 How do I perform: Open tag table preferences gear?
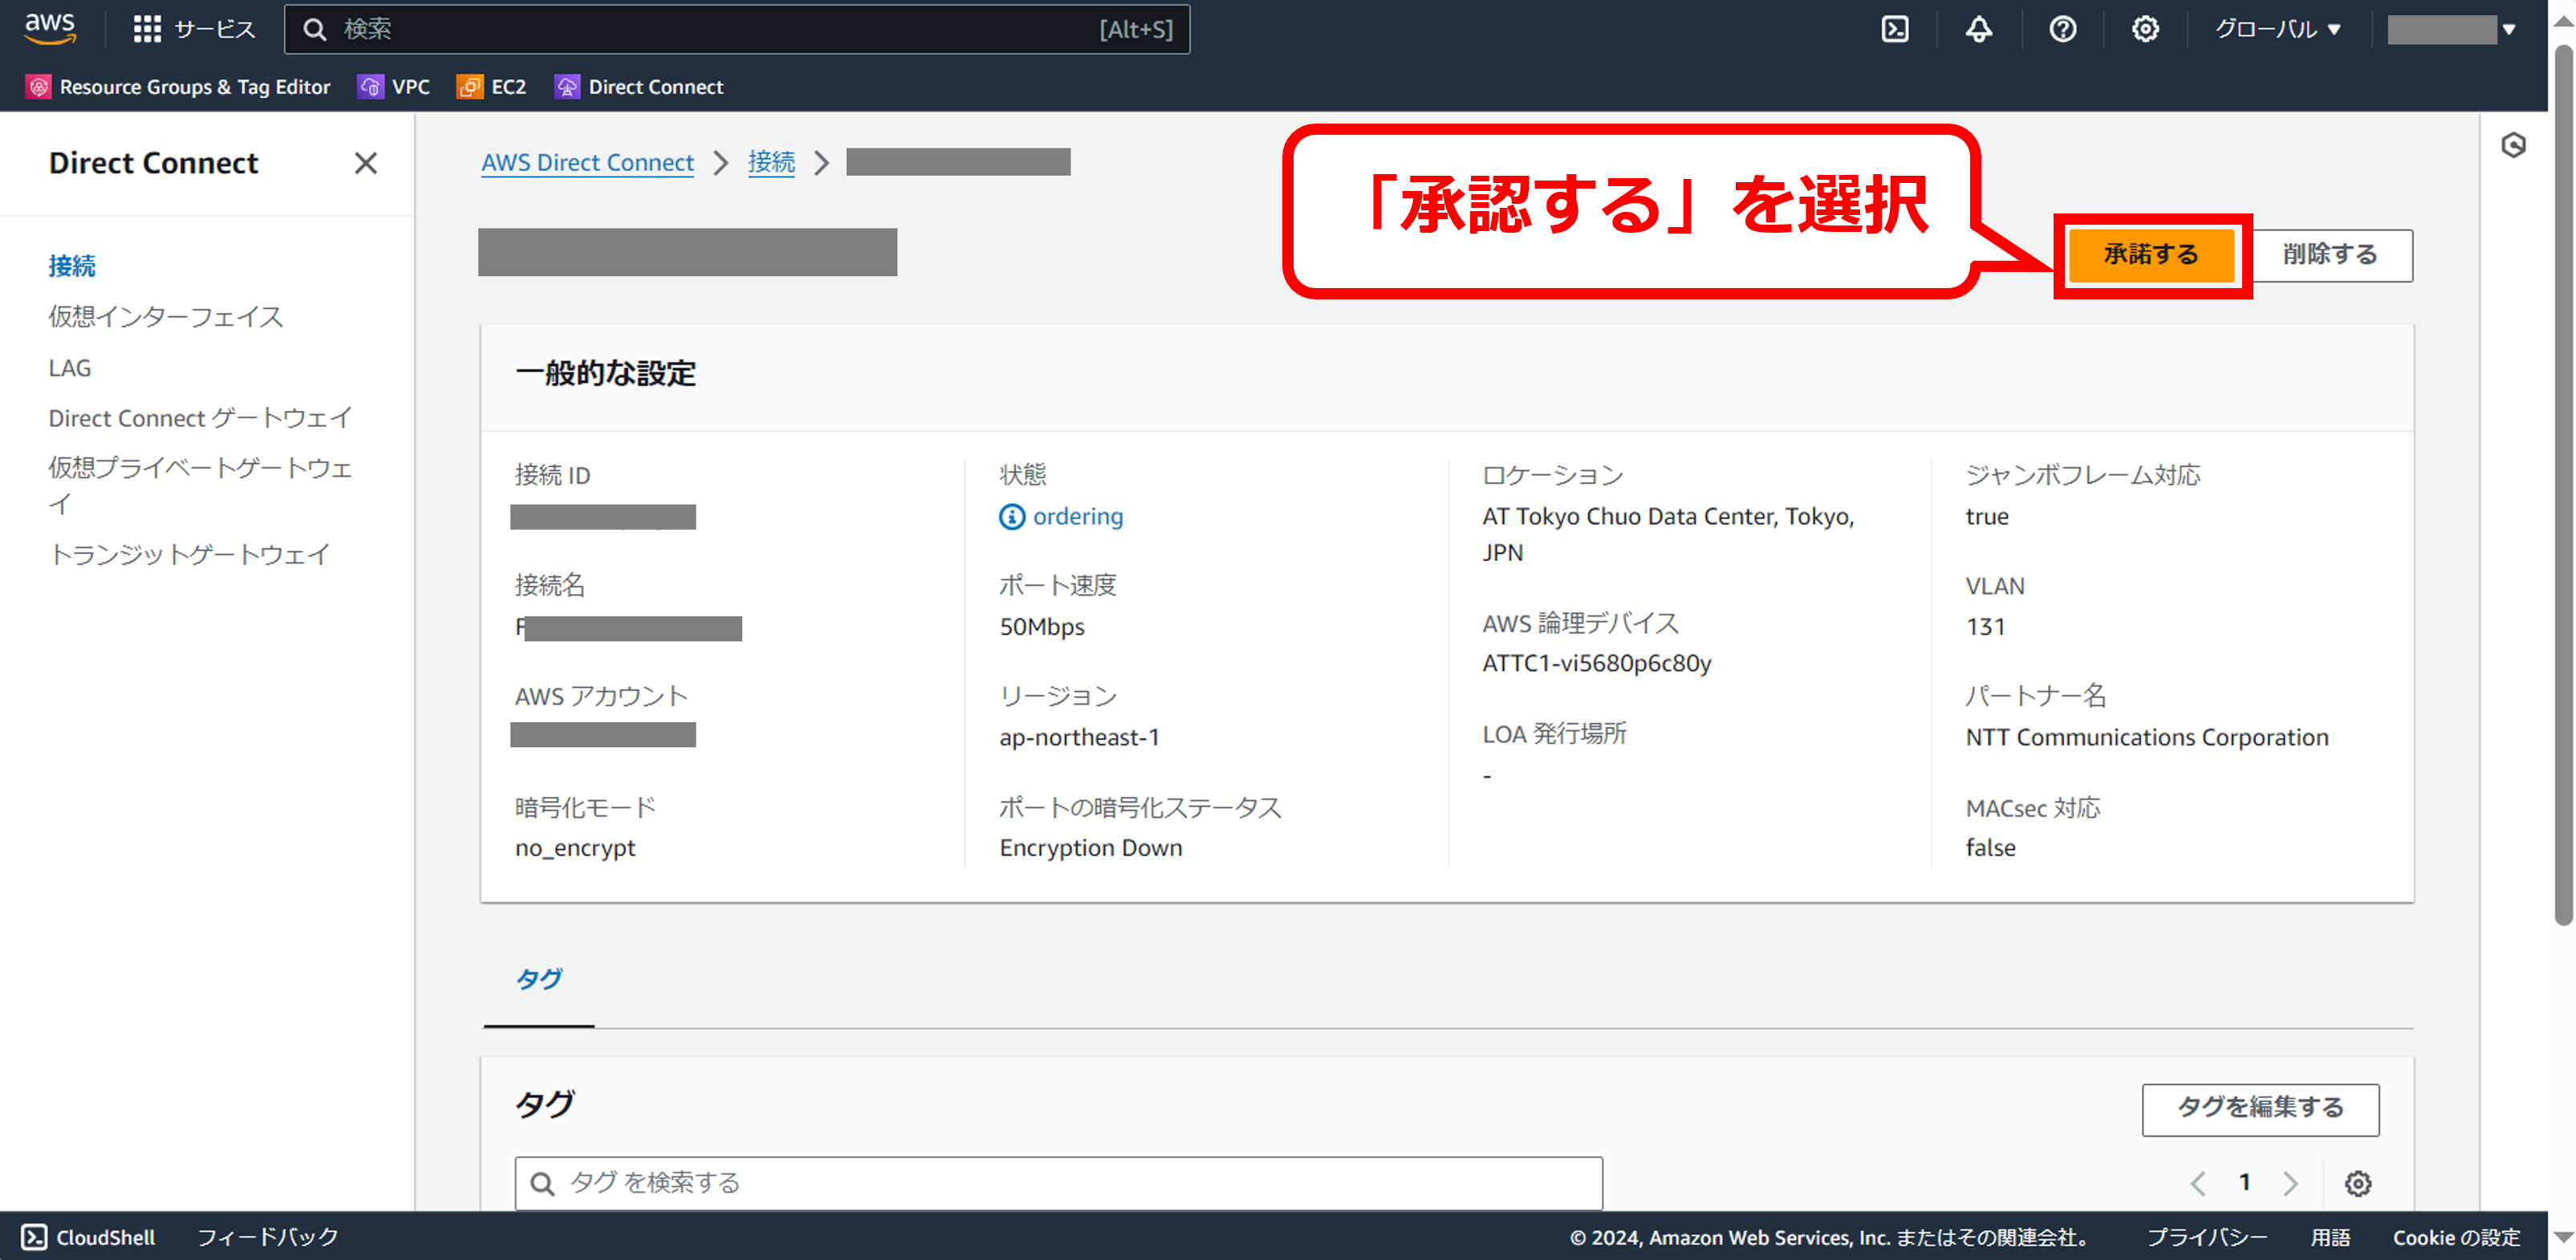[x=2357, y=1183]
